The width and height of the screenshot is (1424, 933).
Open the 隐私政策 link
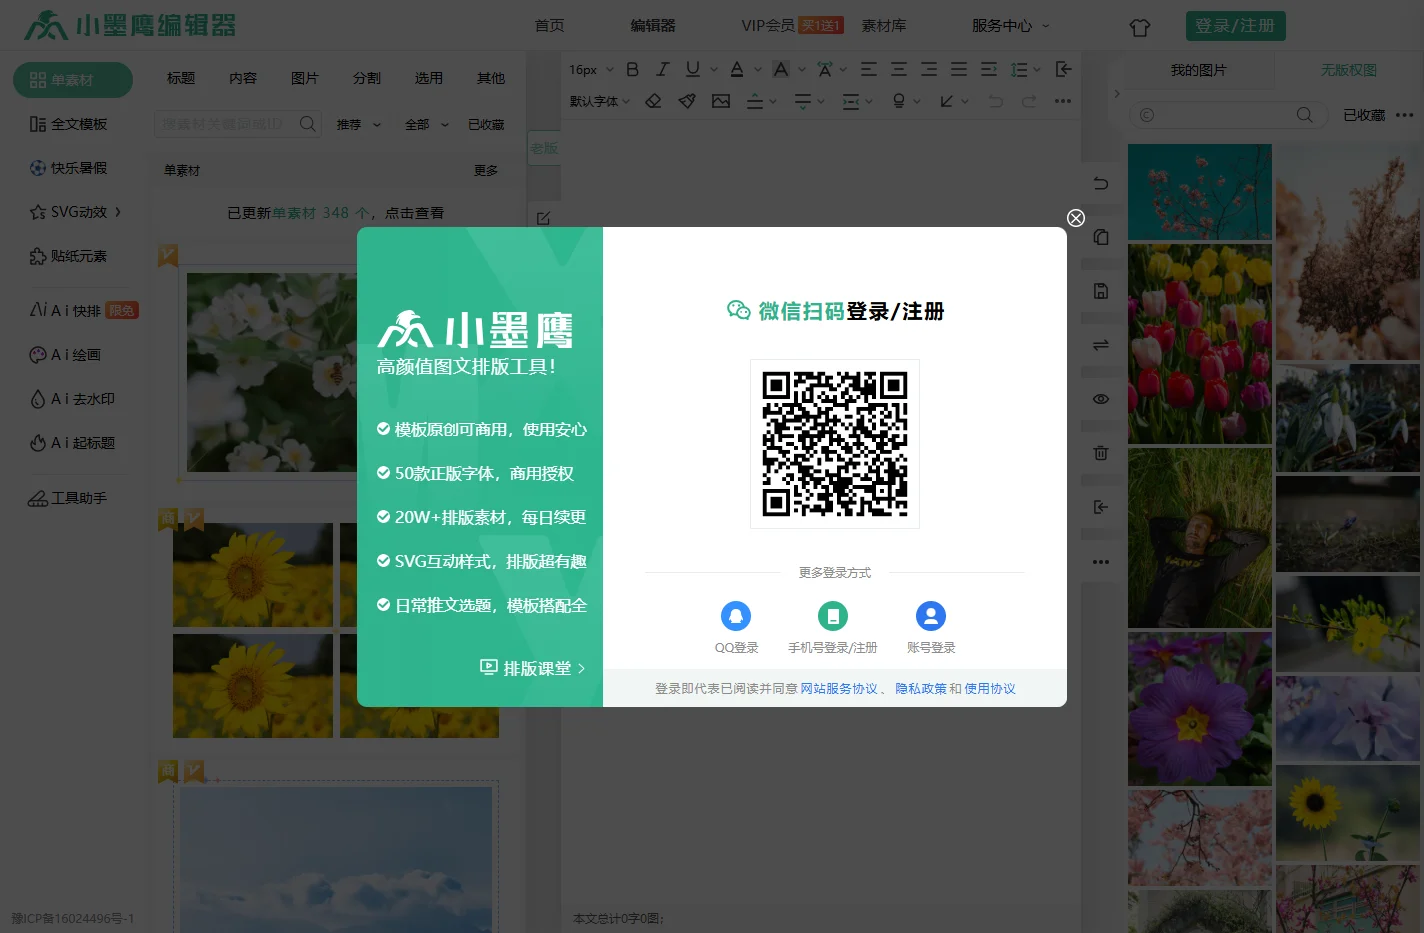921,689
